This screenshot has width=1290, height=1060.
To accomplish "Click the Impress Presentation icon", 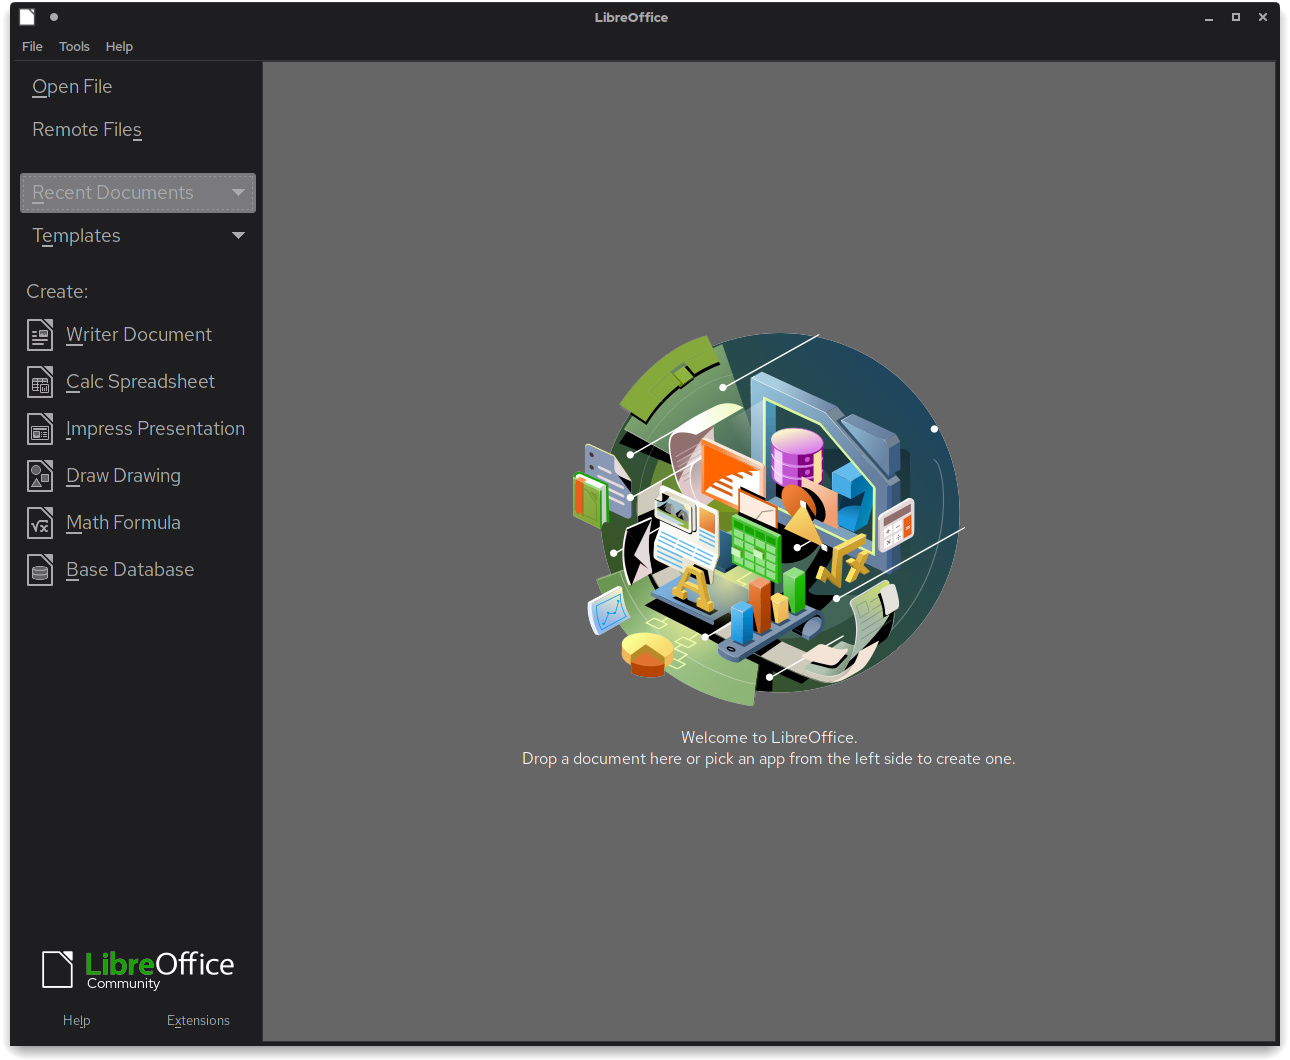I will (x=40, y=429).
